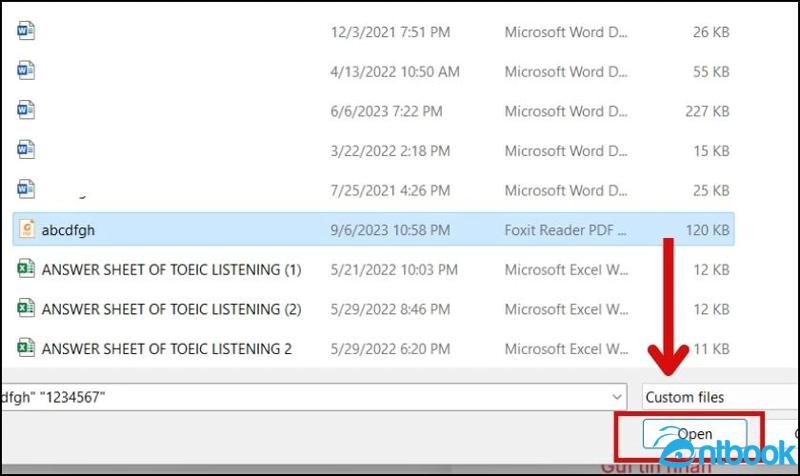Click Excel icon of TOEIC LISTENING (1)
This screenshot has height=476, width=800.
click(26, 268)
